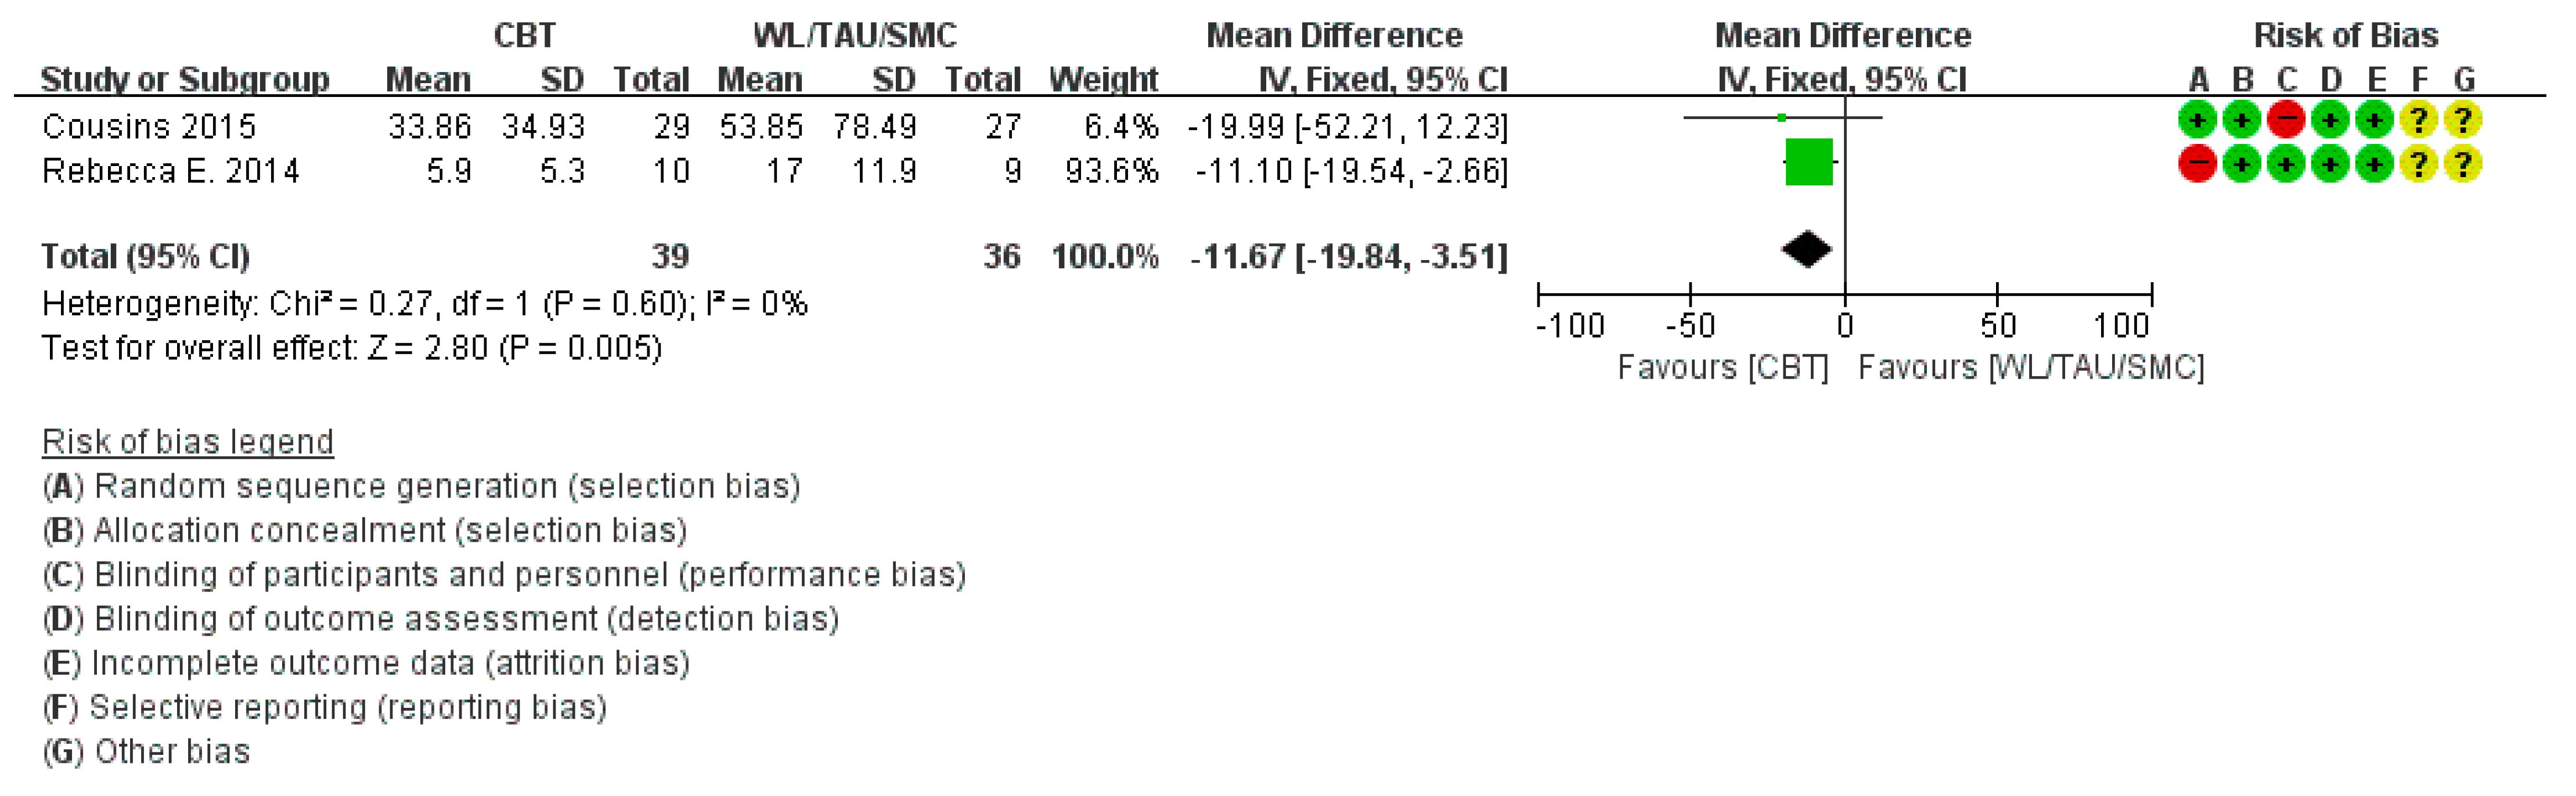The image size is (2576, 796).
Task: Open the underlined Risk of bias legend heading
Action: [188, 442]
